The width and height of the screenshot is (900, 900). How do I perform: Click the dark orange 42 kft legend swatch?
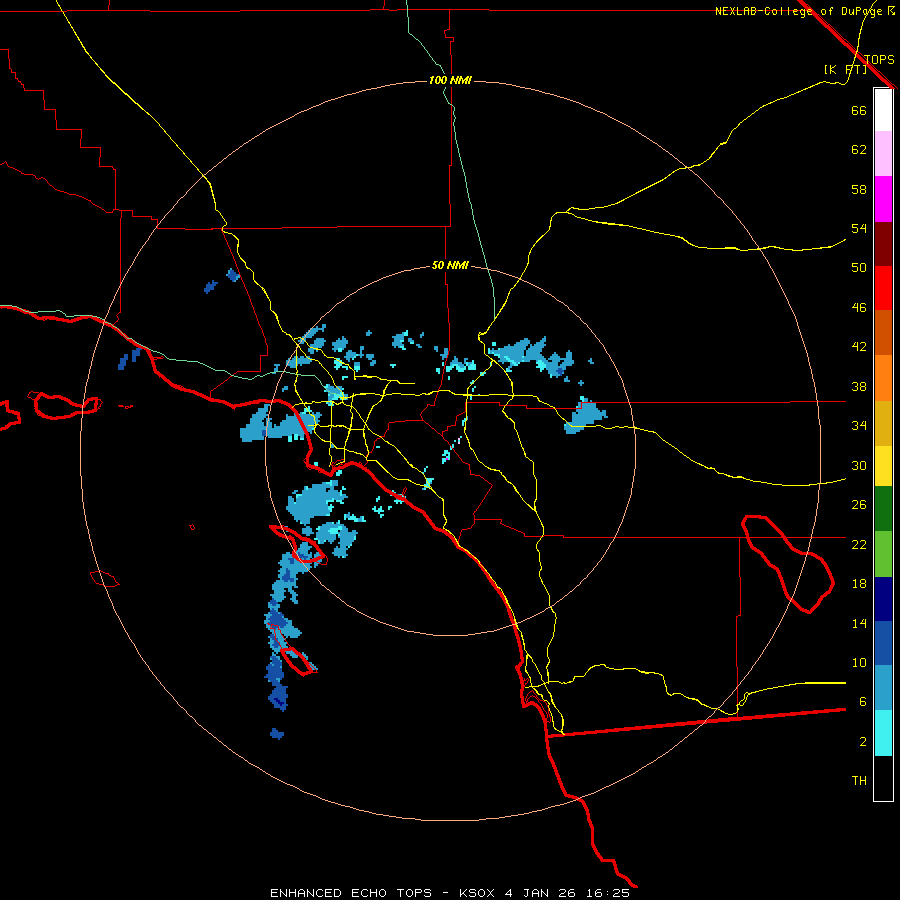click(883, 333)
